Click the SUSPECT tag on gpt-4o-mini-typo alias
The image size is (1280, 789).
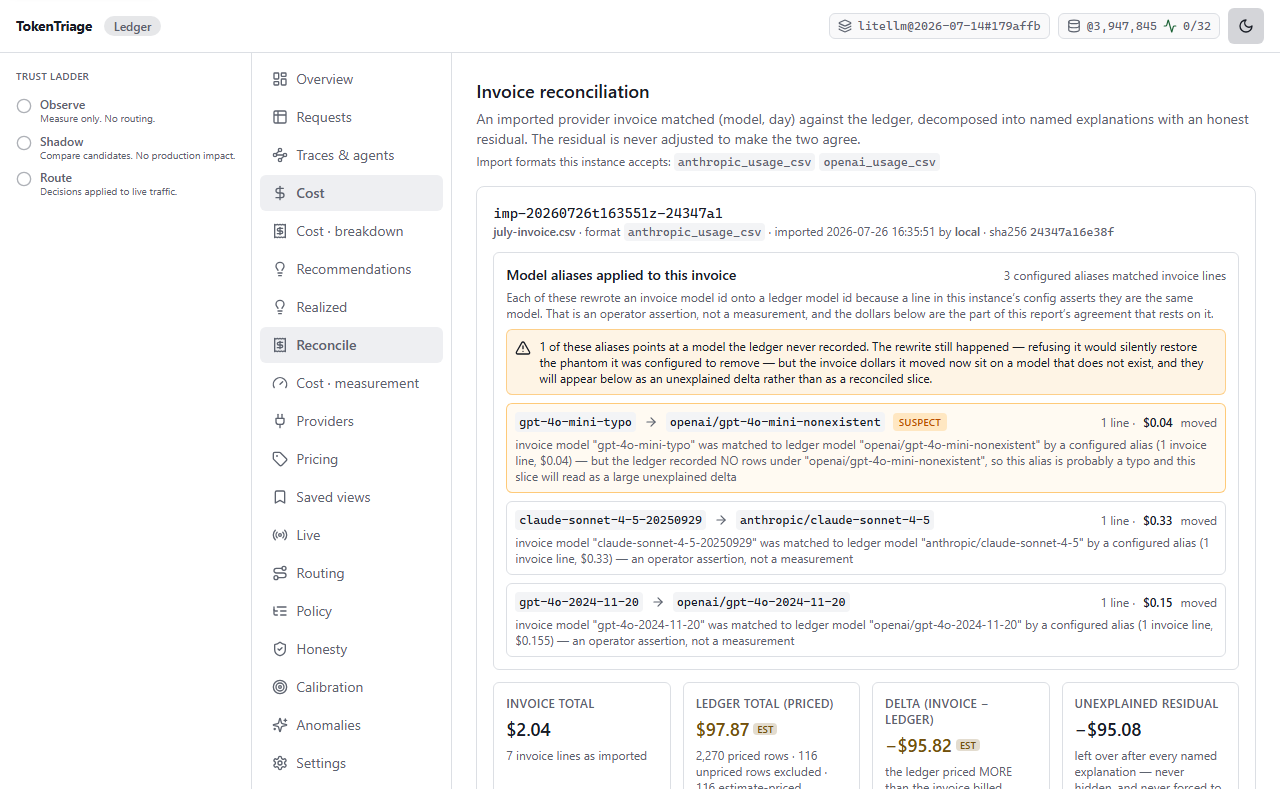[919, 422]
